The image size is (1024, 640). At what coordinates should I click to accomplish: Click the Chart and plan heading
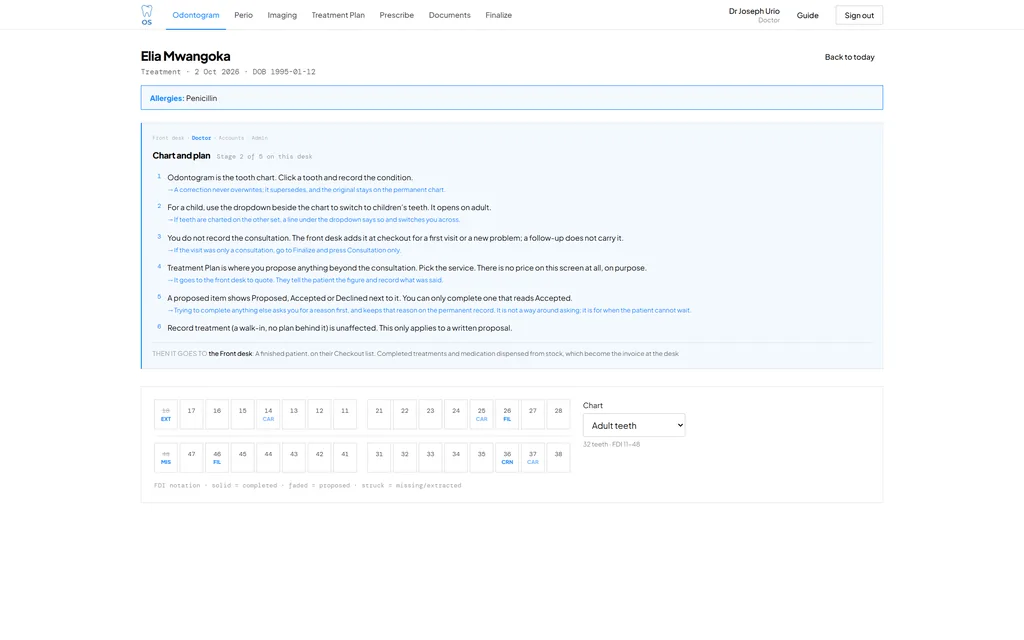point(182,155)
